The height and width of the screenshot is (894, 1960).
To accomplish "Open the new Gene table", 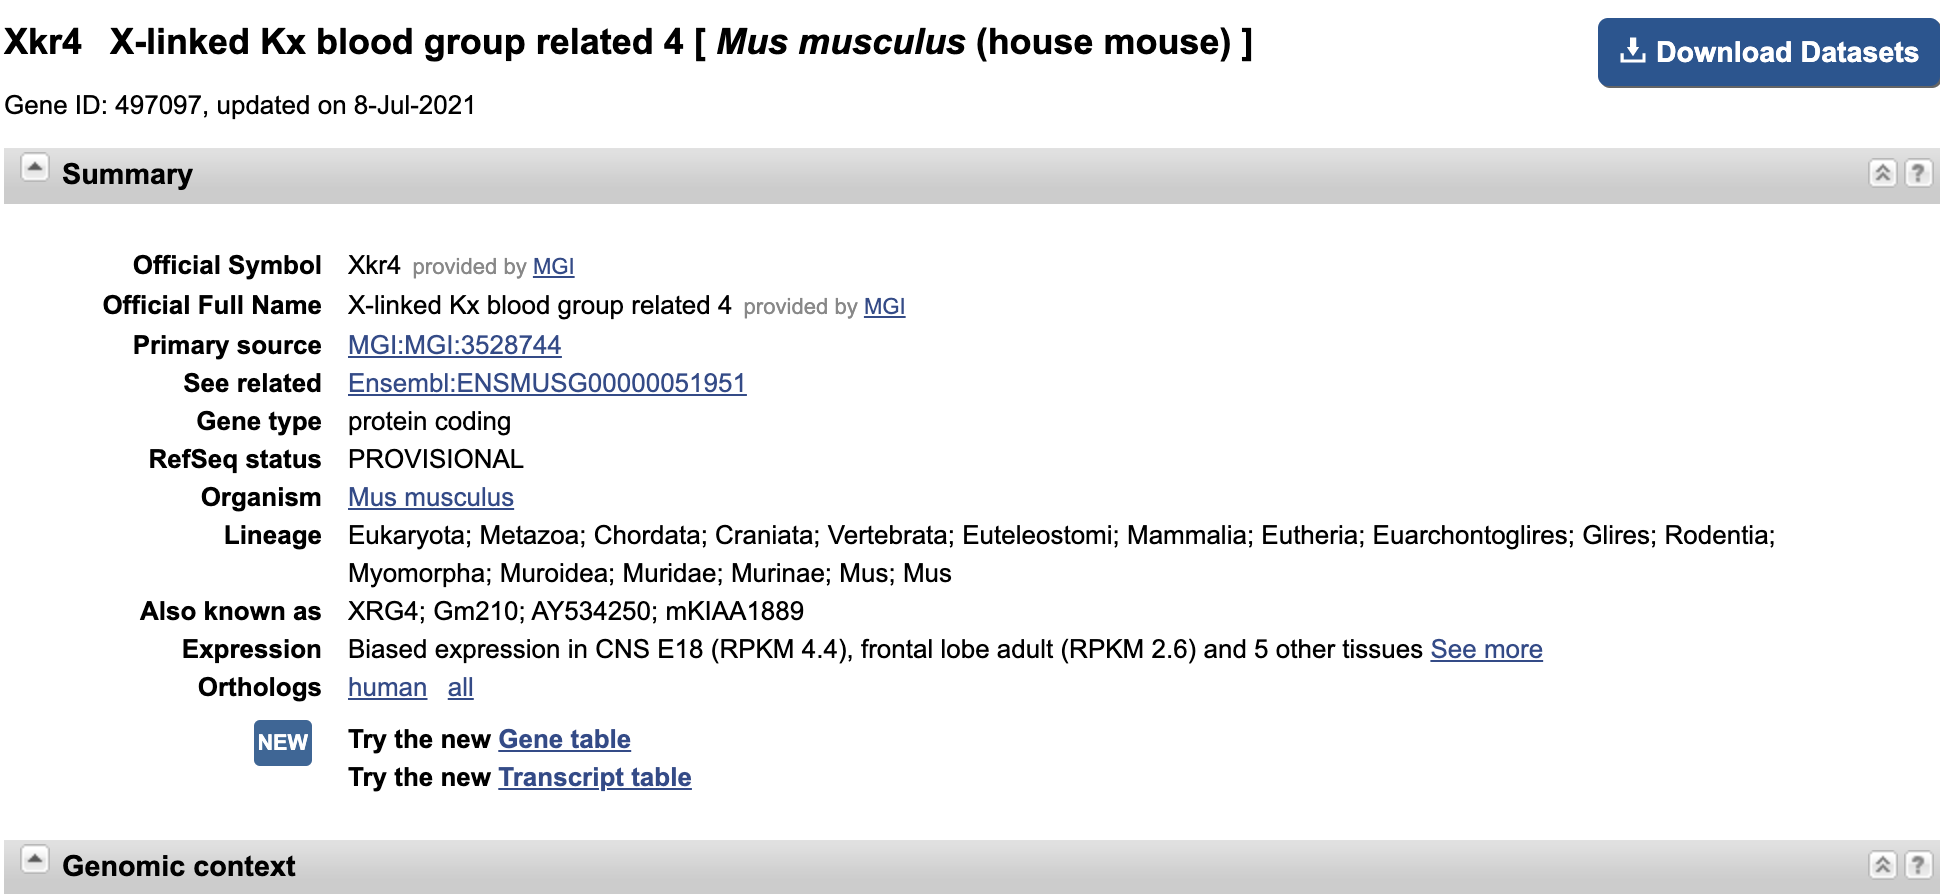I will click(564, 739).
